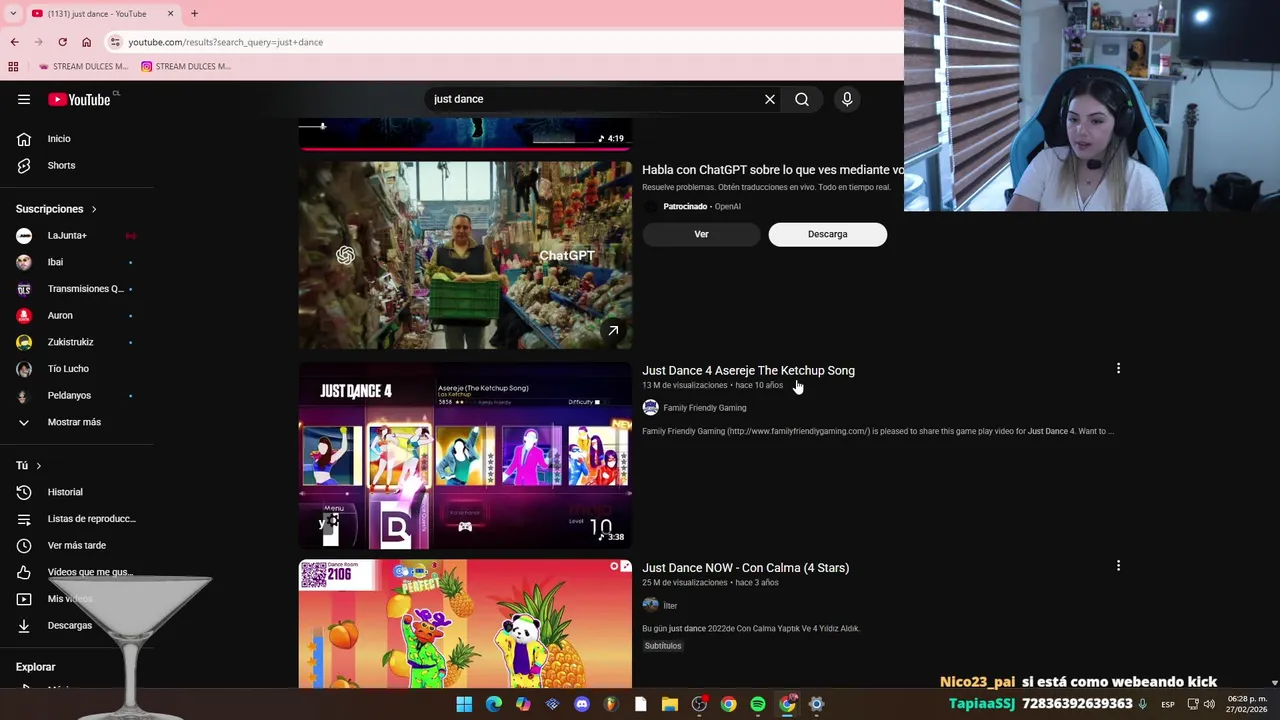Open the Instagram 'STREAM DULCES M...' bookmark

185,66
